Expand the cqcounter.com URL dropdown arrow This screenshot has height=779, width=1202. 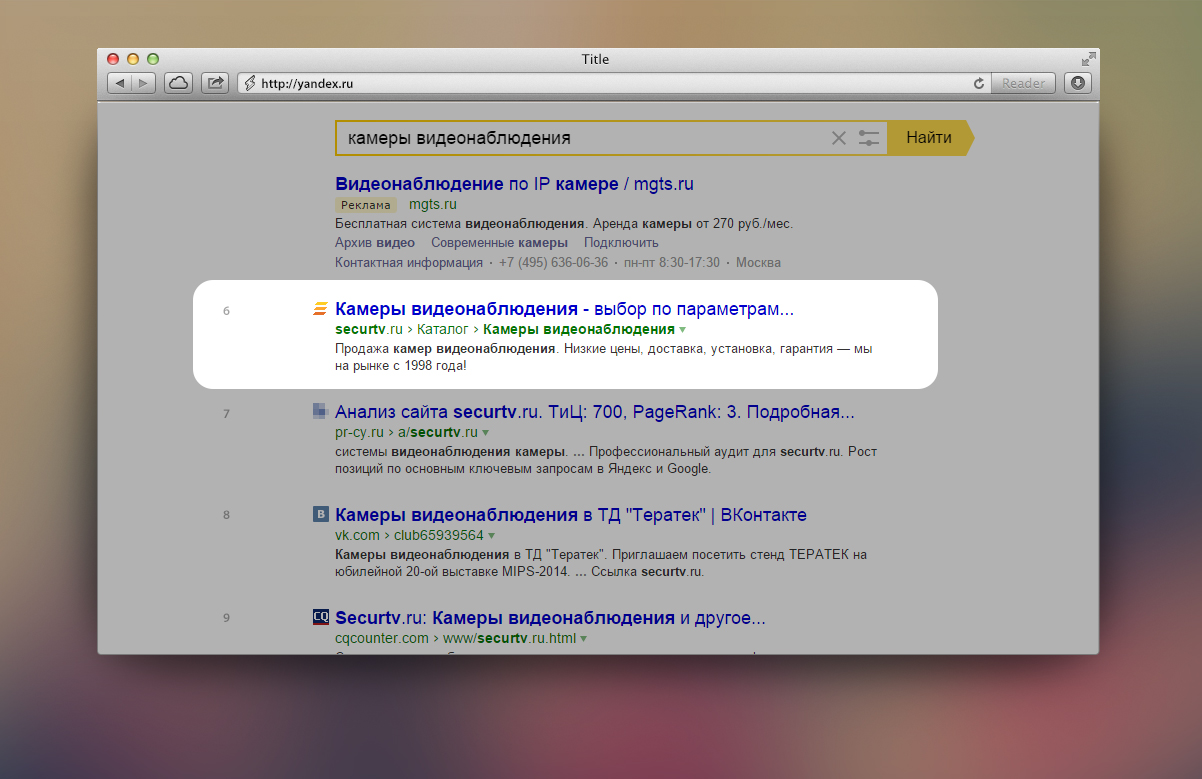pyautogui.click(x=583, y=638)
